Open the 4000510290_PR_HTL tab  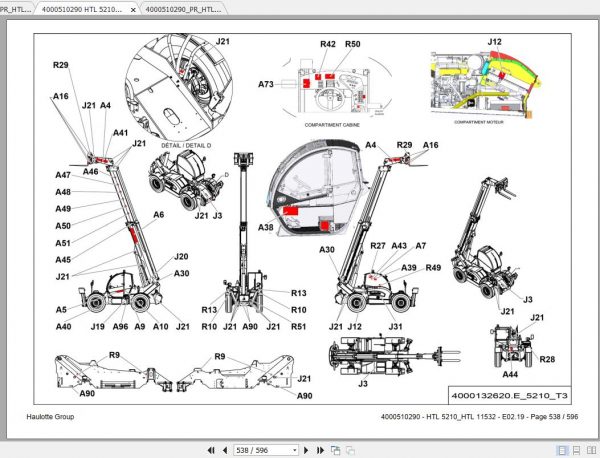(x=183, y=10)
